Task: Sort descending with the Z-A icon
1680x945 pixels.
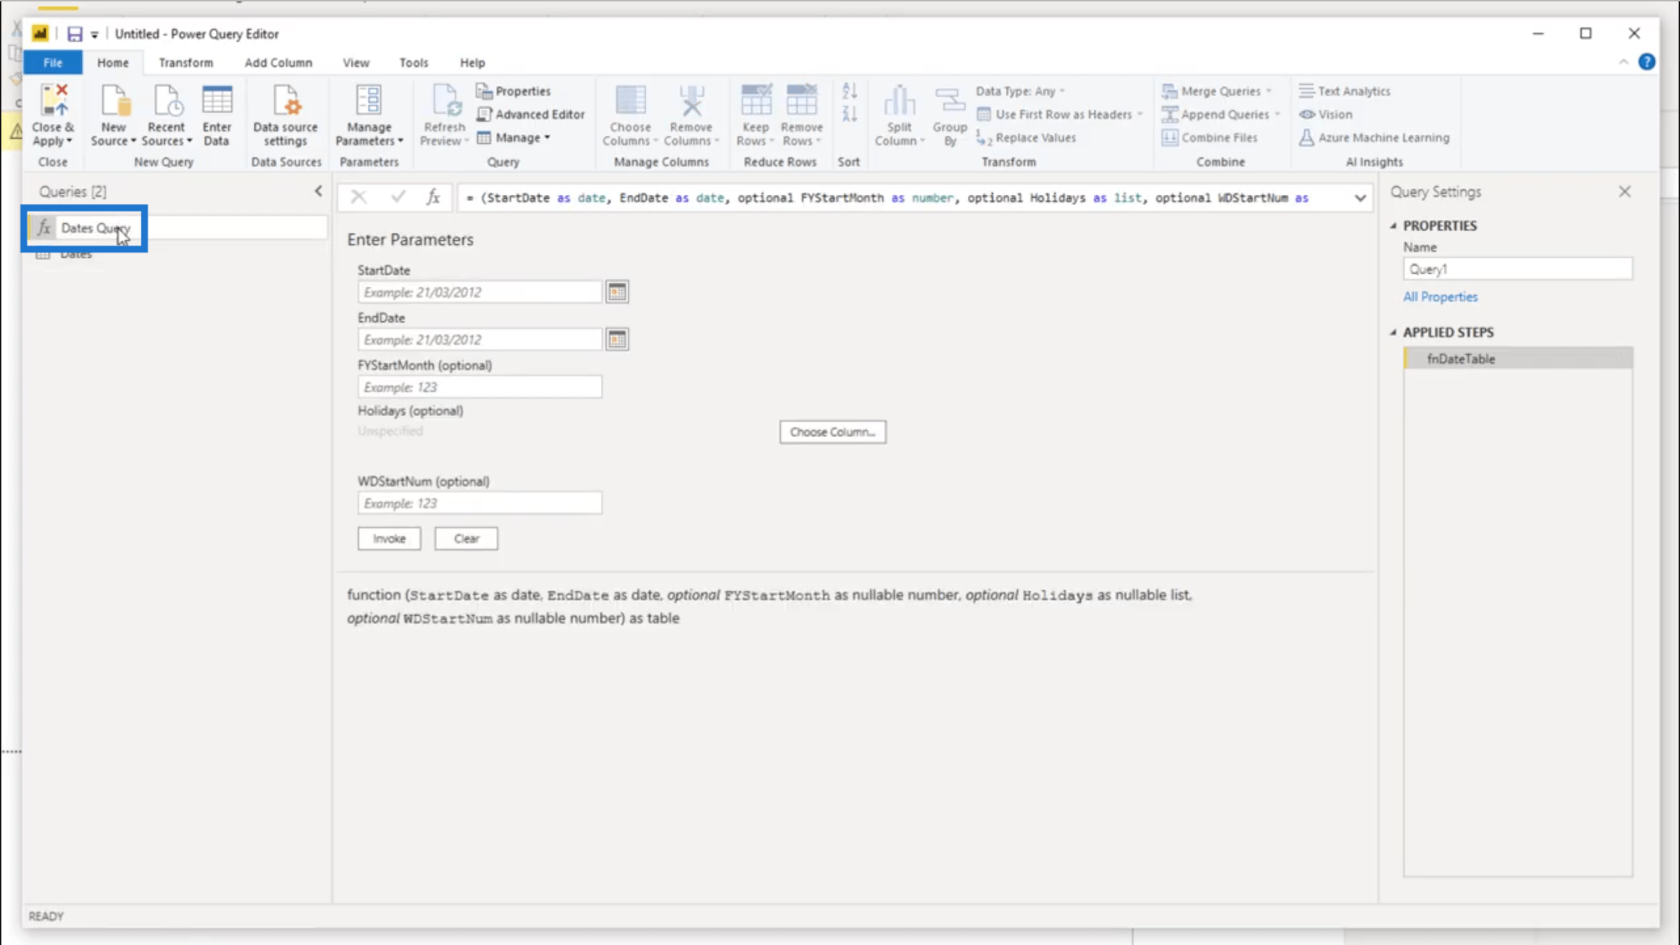Action: pos(850,113)
